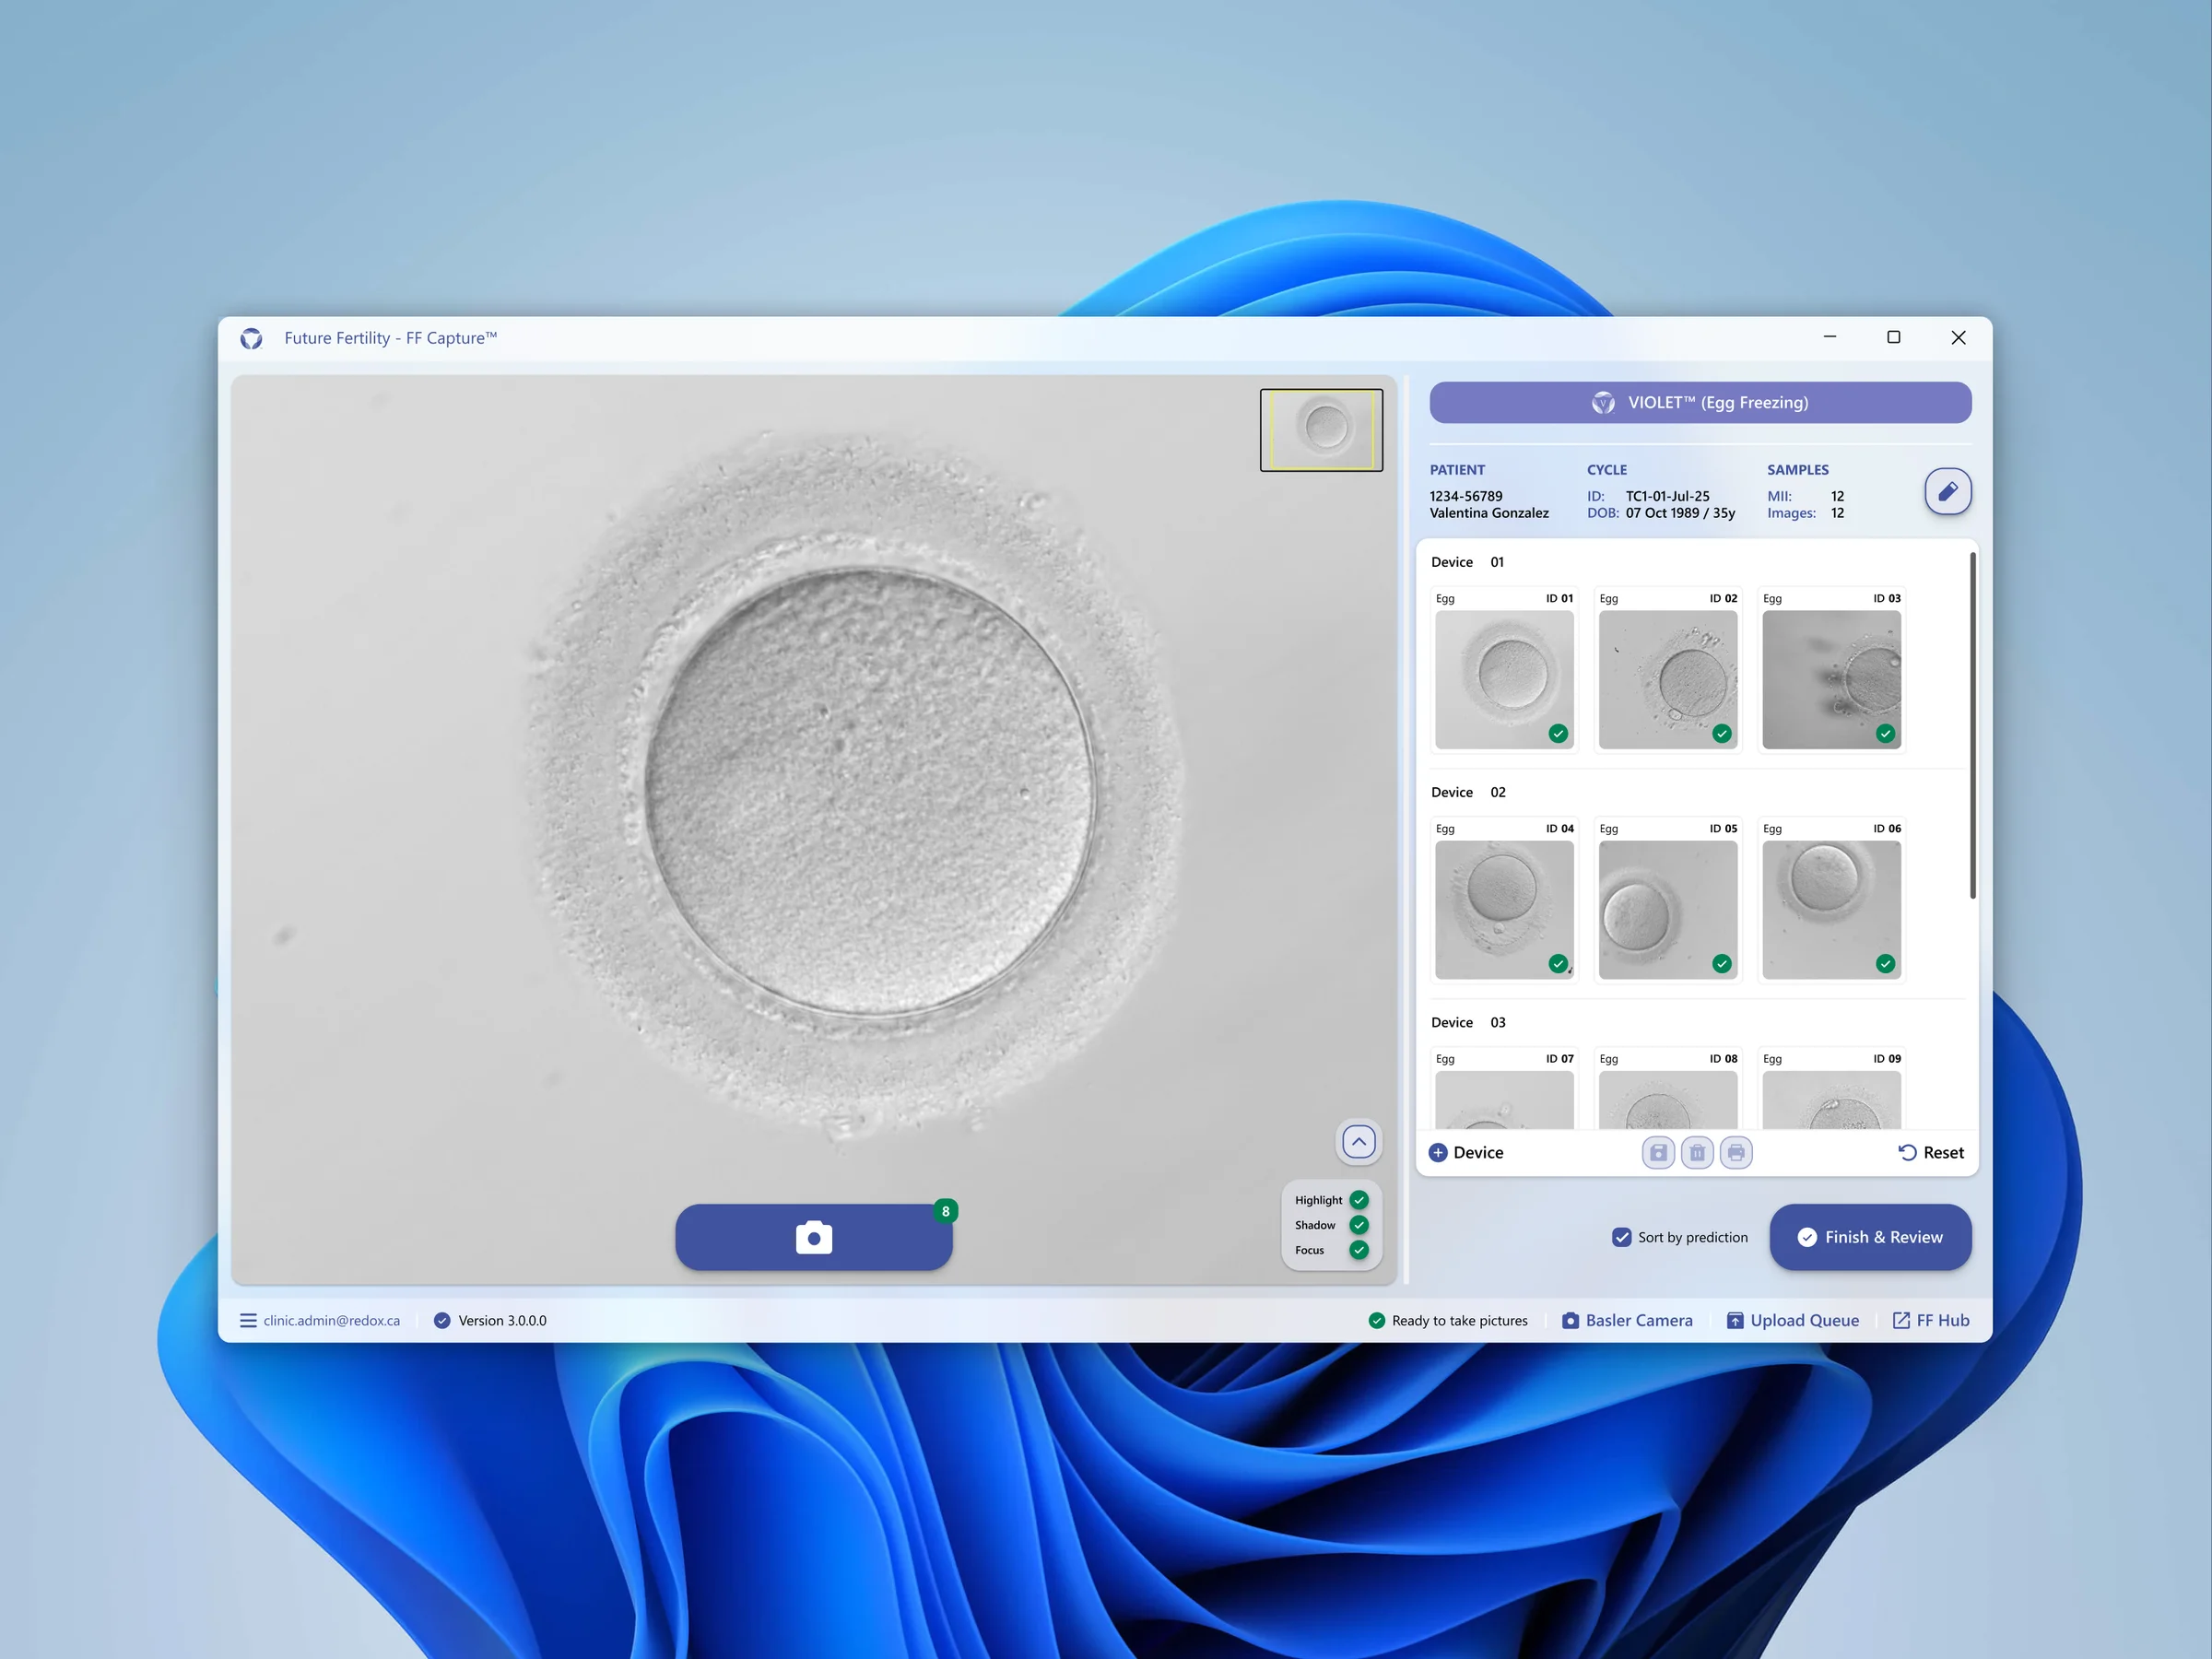Open the hamburger menu beside clinic.admin@redox.ca
Screen dimensions: 2212x1659
[248, 1320]
